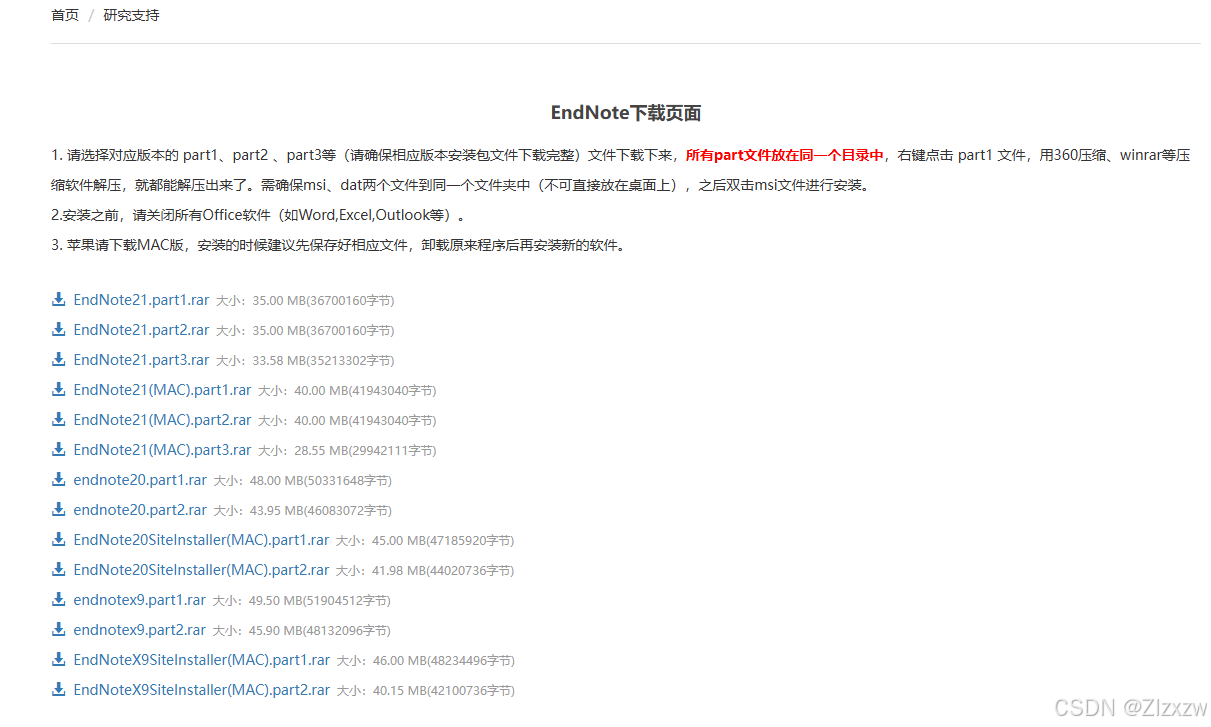Download the EndNote21.part2.rar file link
This screenshot has width=1211, height=727.
coord(141,330)
